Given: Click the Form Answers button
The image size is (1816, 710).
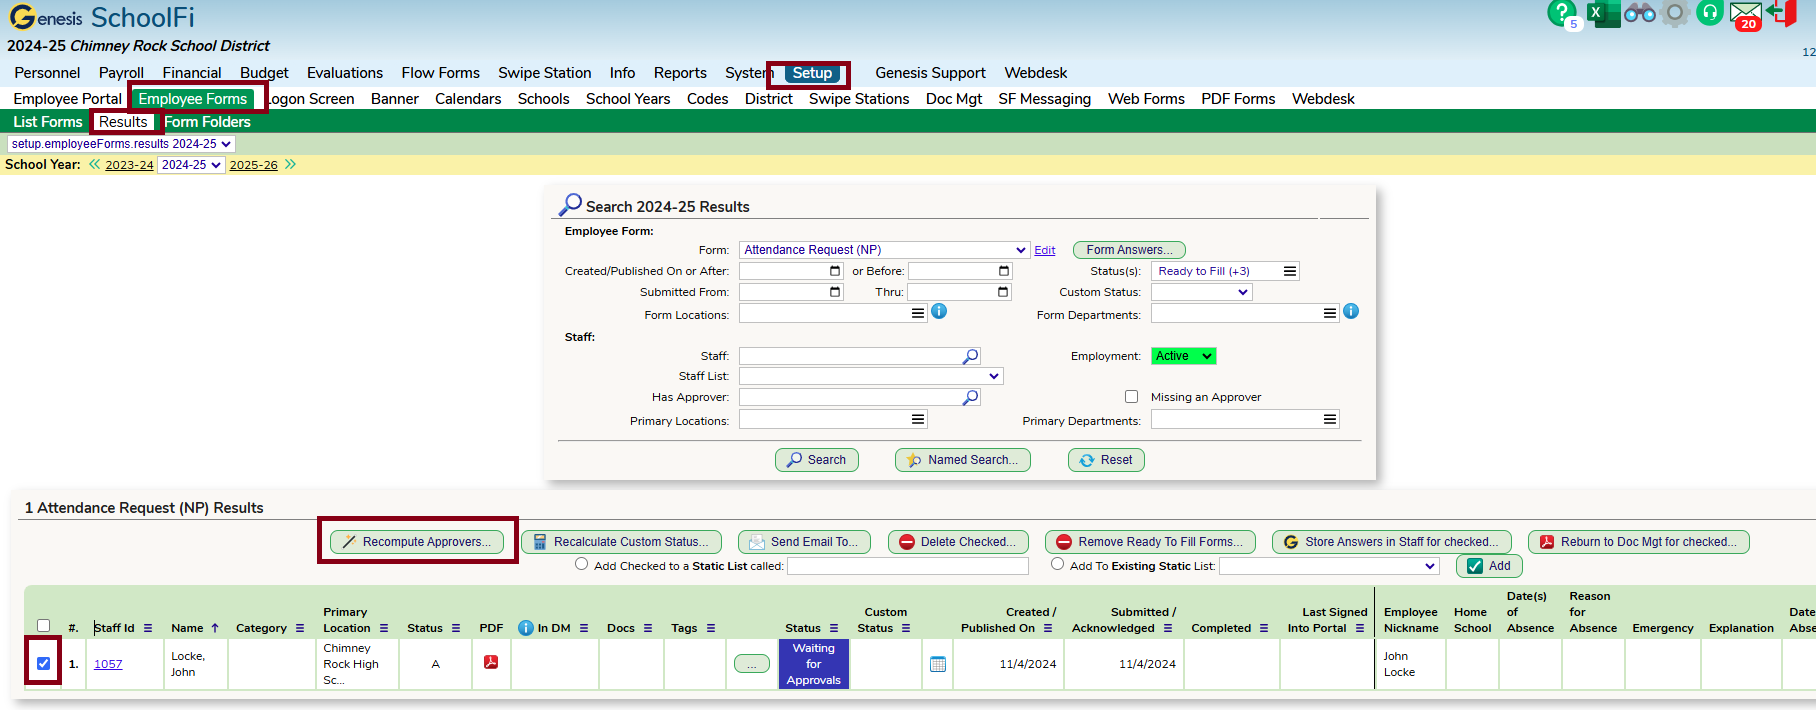Looking at the screenshot, I should (x=1129, y=250).
